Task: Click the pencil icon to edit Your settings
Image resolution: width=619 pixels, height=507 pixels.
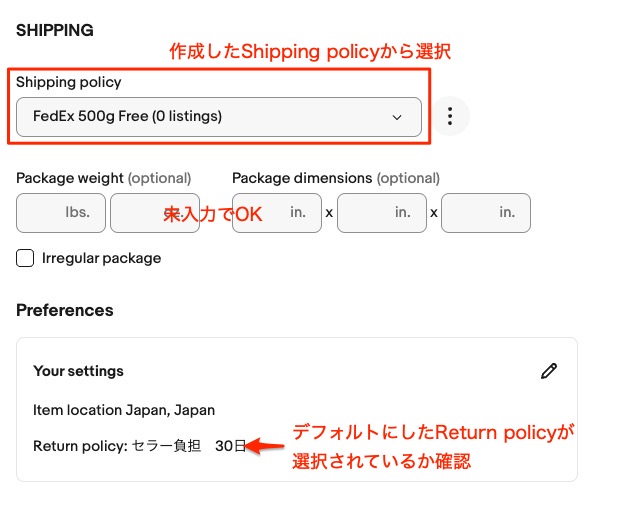Action: pos(548,371)
